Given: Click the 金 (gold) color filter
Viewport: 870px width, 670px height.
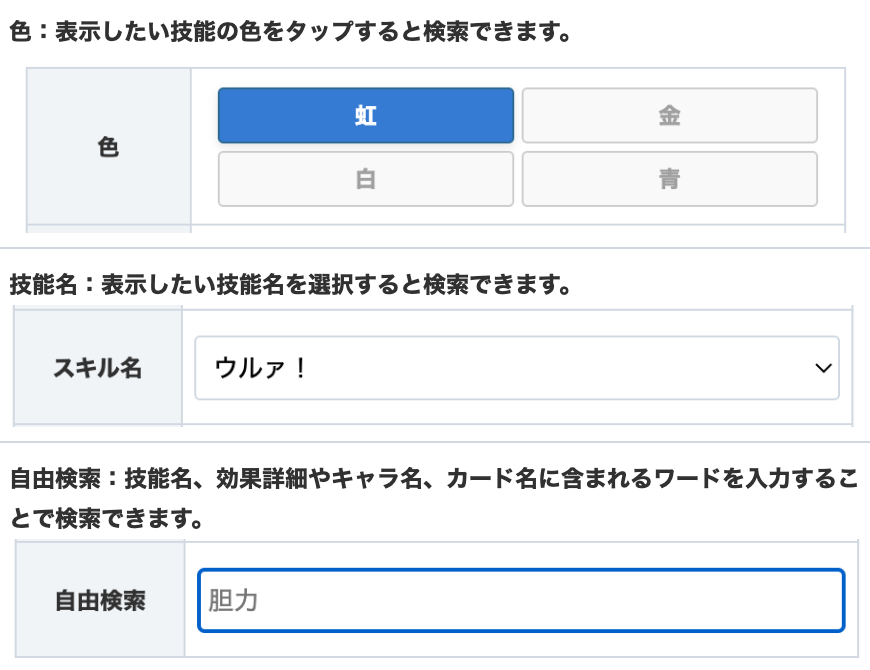Looking at the screenshot, I should coord(669,115).
